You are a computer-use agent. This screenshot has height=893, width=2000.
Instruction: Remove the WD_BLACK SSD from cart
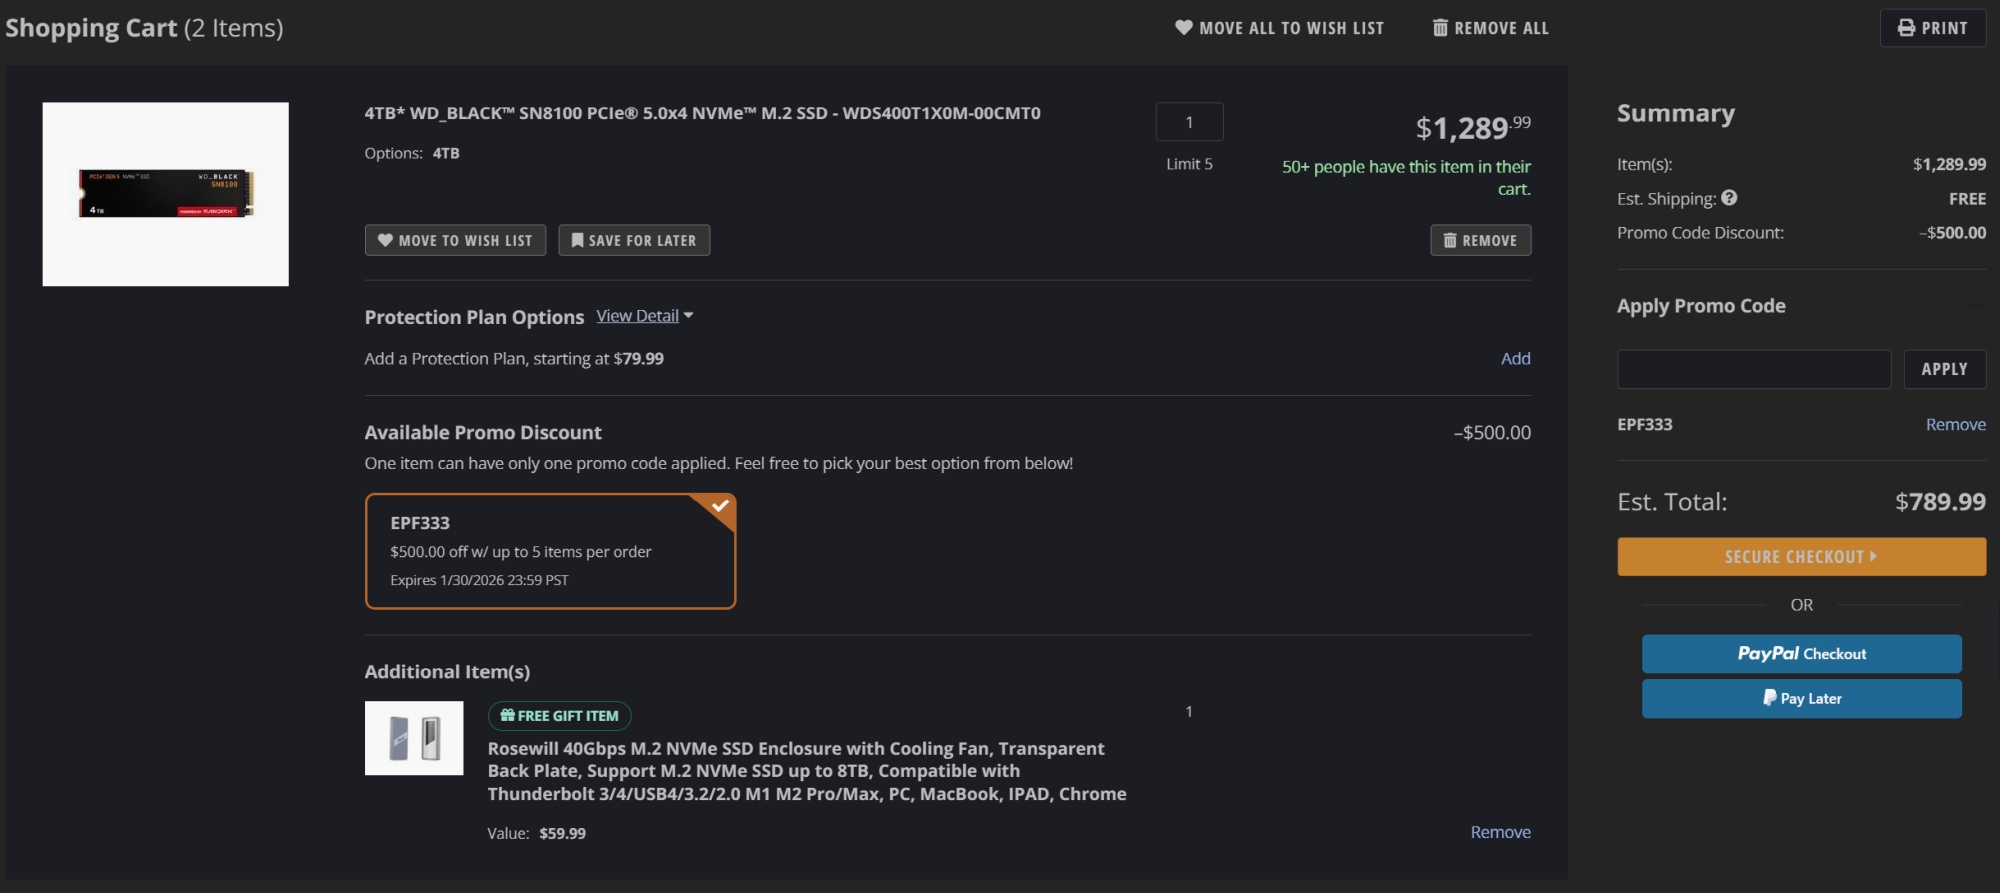click(1480, 240)
